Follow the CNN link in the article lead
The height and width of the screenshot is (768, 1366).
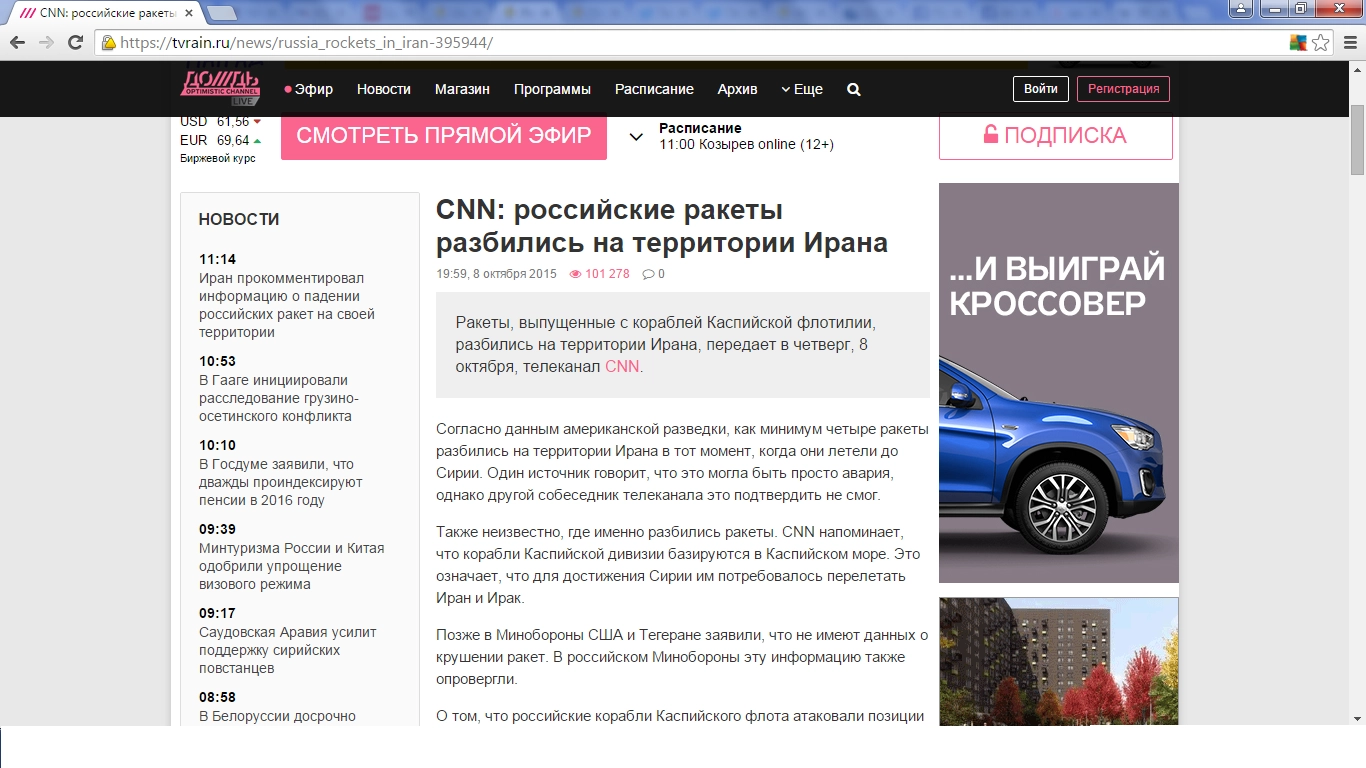click(621, 367)
